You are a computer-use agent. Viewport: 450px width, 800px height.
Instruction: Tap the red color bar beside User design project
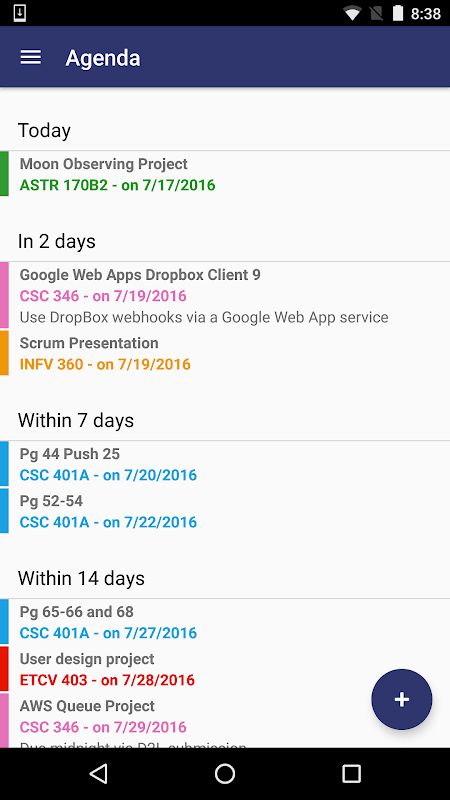(x=4, y=669)
